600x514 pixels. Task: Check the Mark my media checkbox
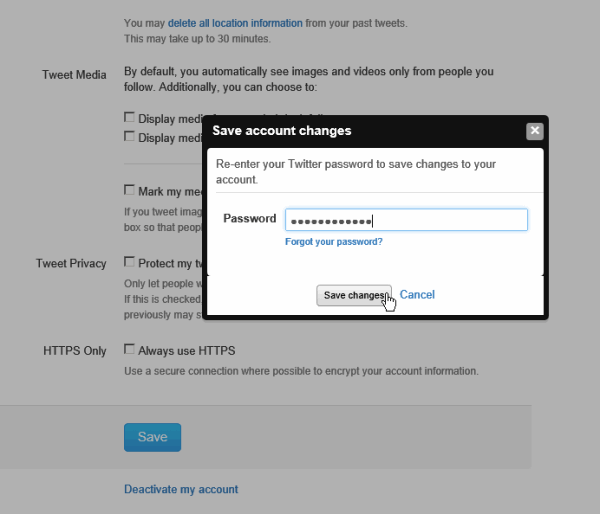coord(129,189)
